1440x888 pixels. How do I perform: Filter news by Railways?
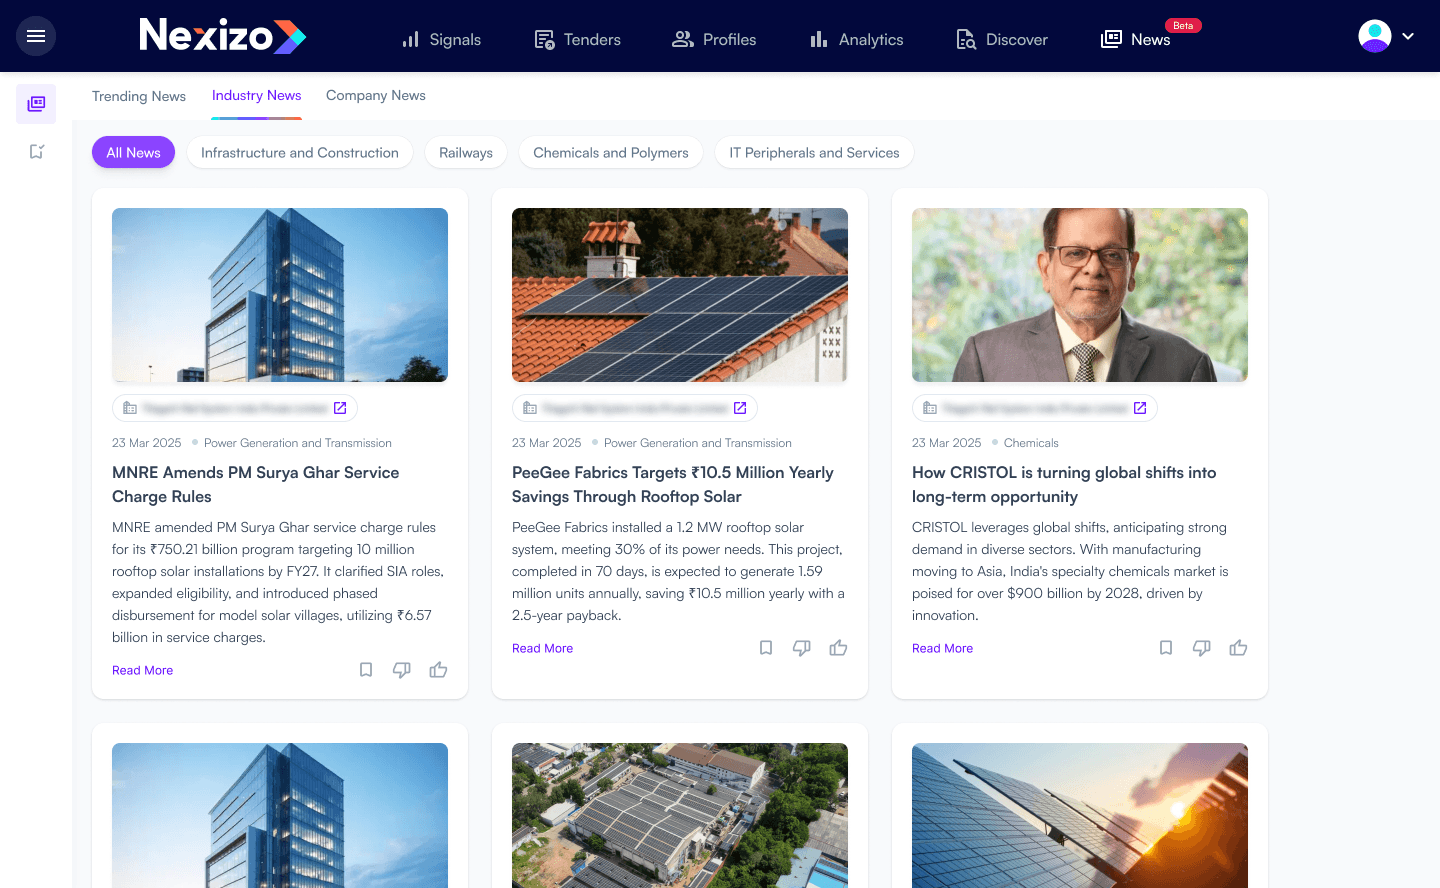click(x=466, y=152)
